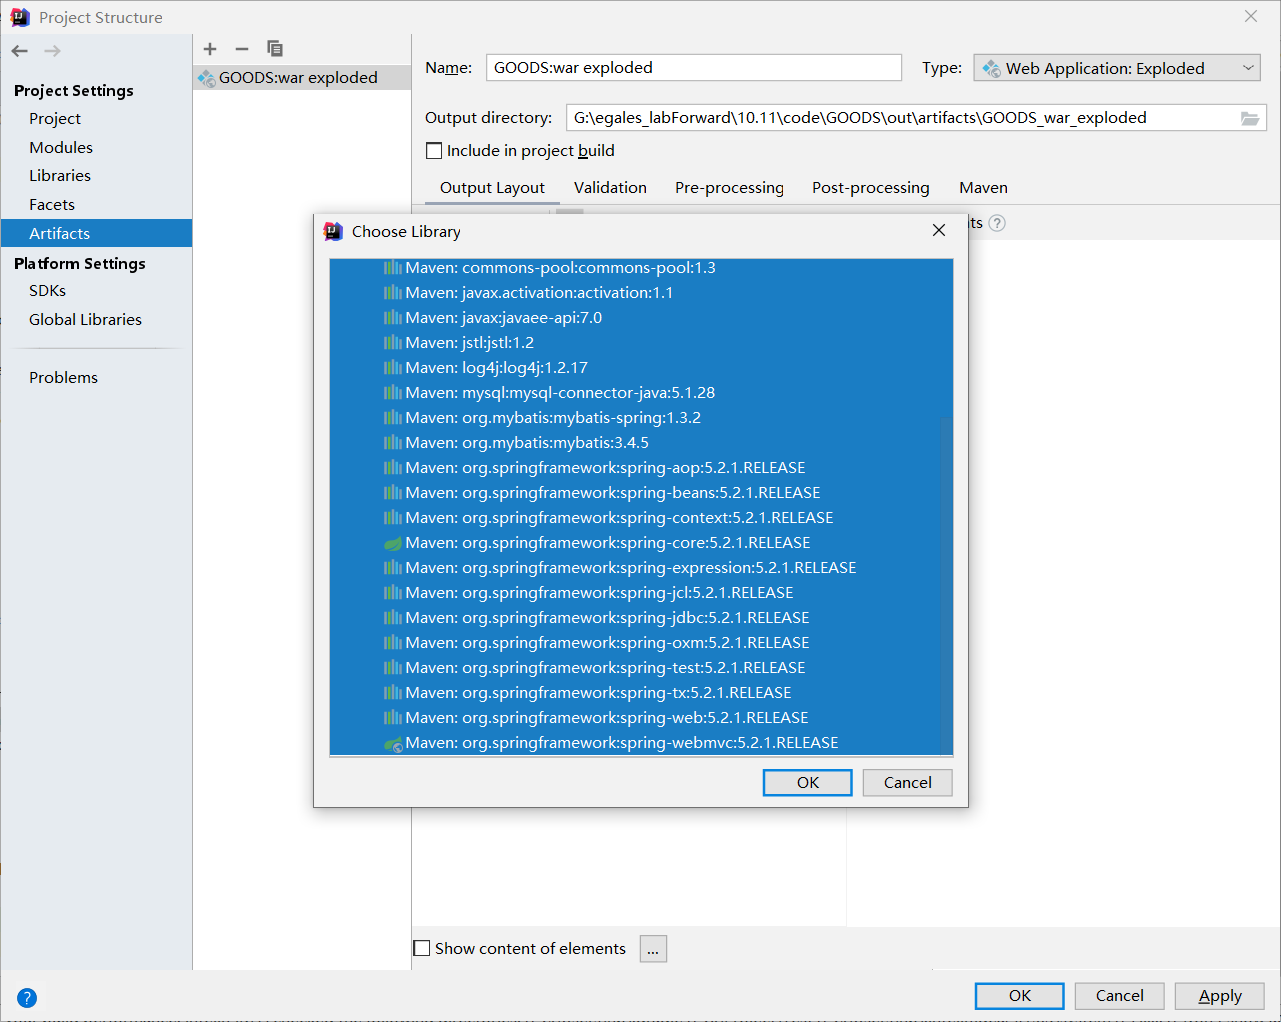
Task: Open Global Libraries settings
Action: (85, 320)
